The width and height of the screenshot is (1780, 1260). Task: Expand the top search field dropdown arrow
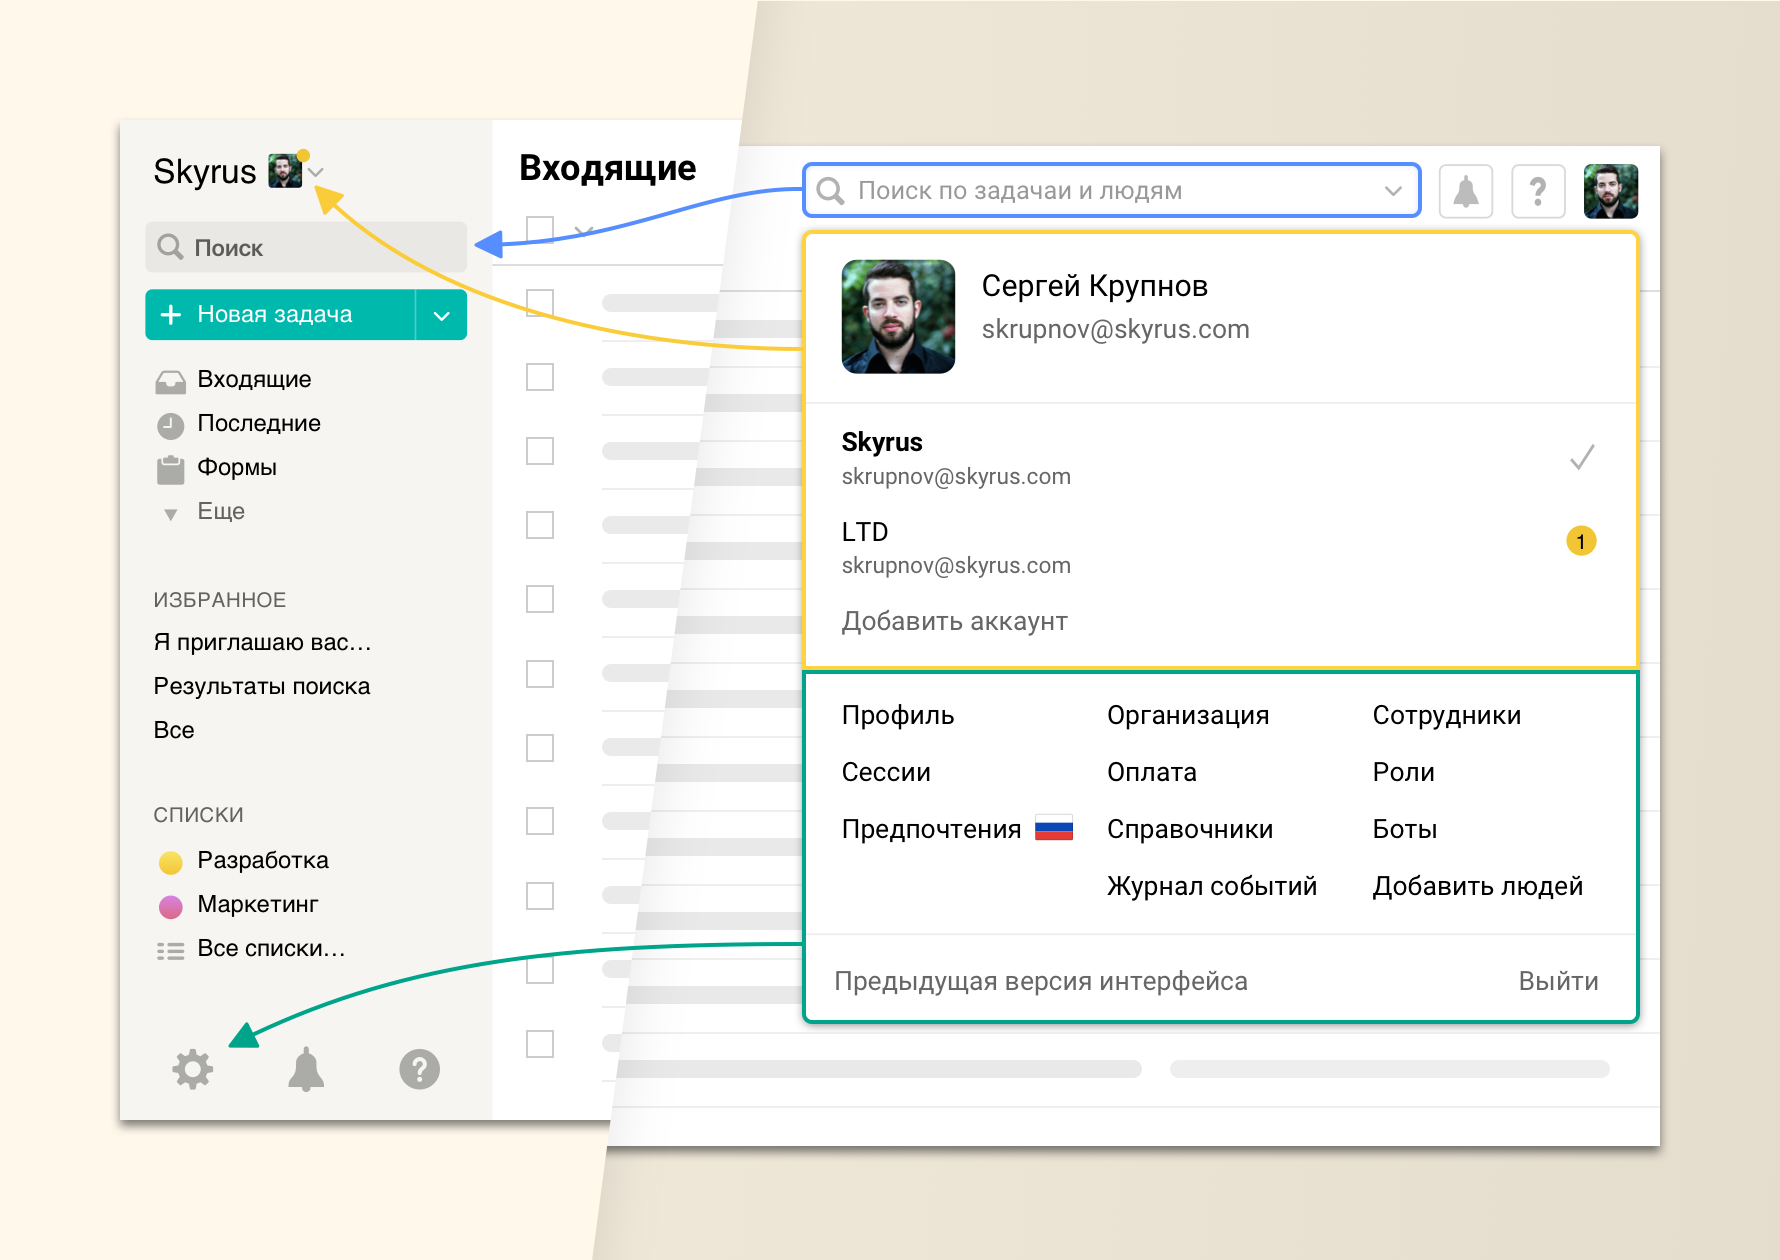click(x=1393, y=191)
